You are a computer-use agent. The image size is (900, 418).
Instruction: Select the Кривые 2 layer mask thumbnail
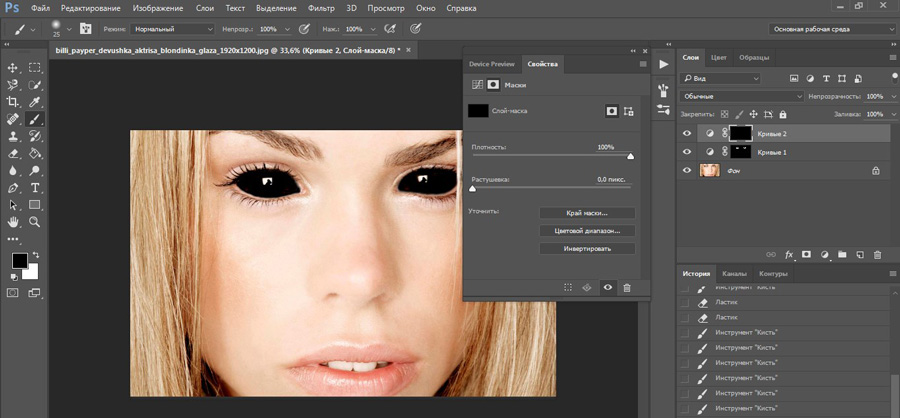[x=740, y=133]
